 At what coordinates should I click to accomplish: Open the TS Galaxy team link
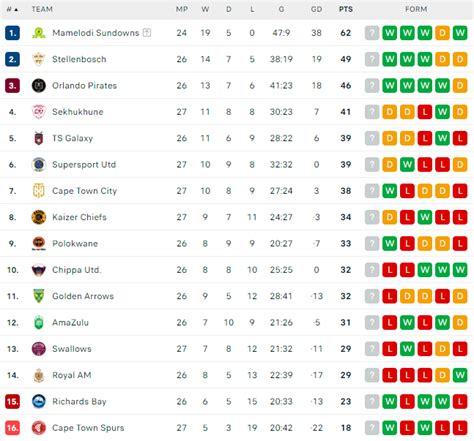[72, 138]
